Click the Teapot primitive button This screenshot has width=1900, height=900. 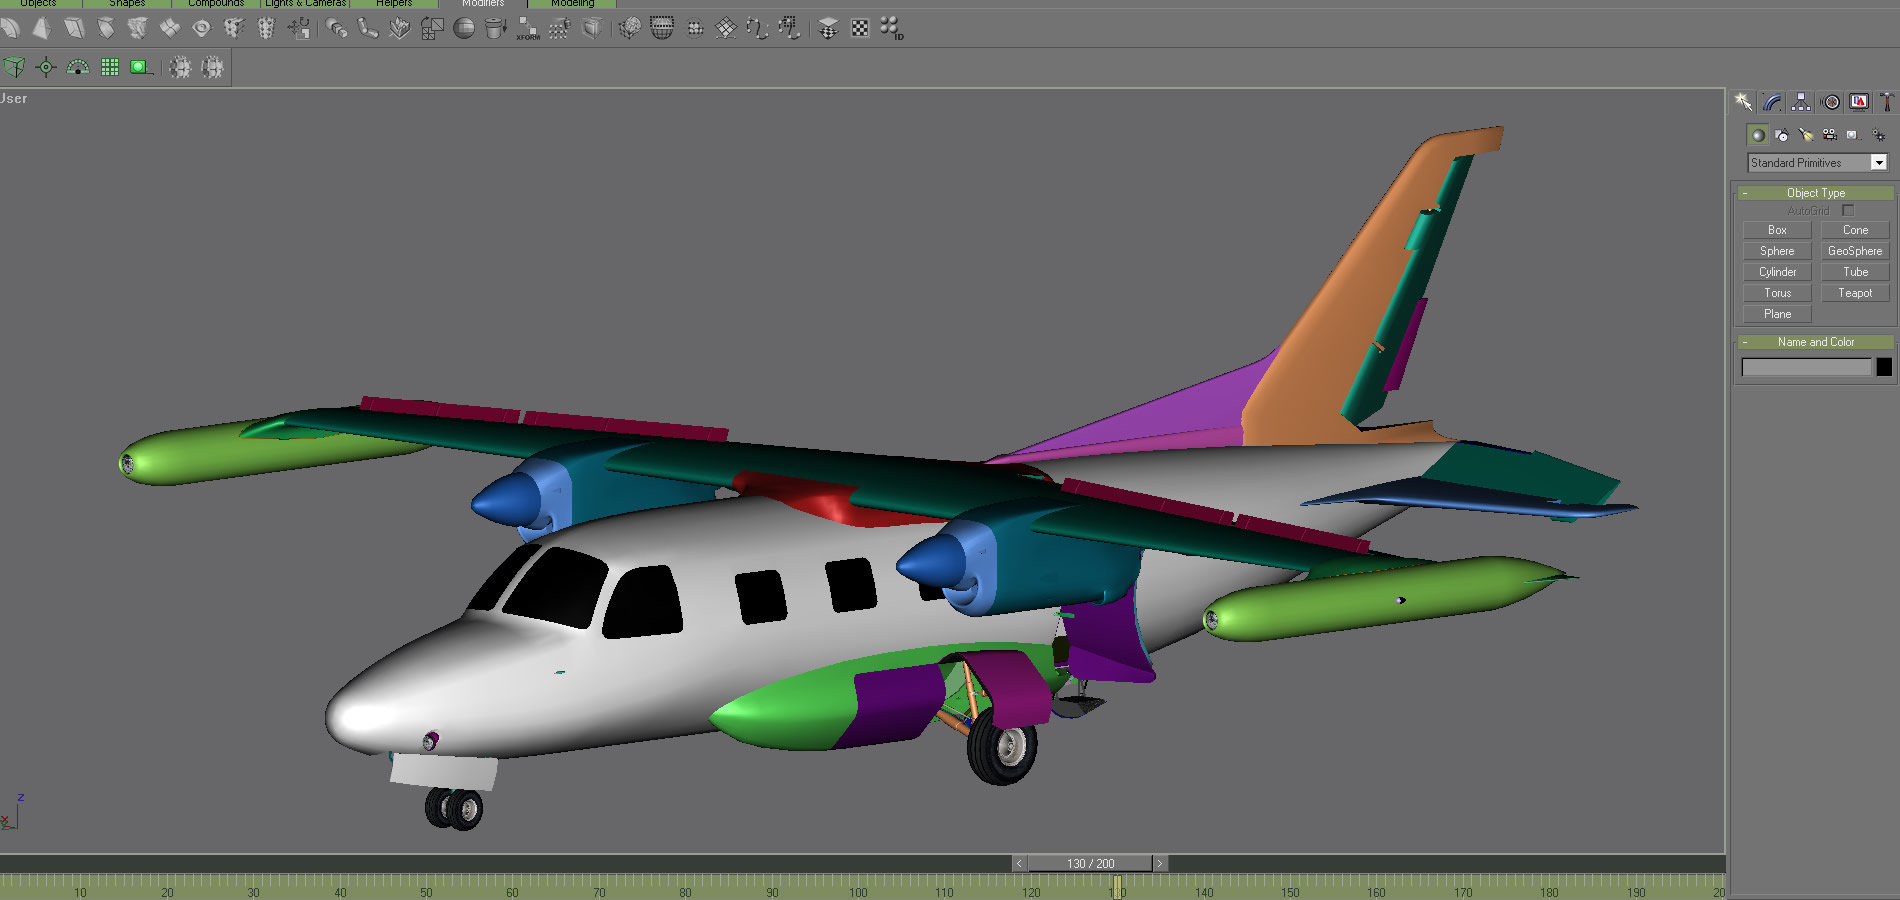pos(1854,293)
